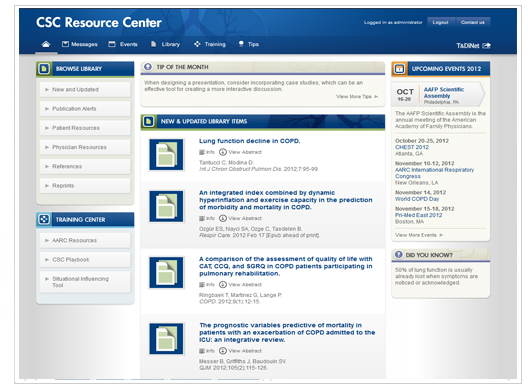This screenshot has height=391, width=528.
Task: Open References in Browse Library
Action: point(85,166)
